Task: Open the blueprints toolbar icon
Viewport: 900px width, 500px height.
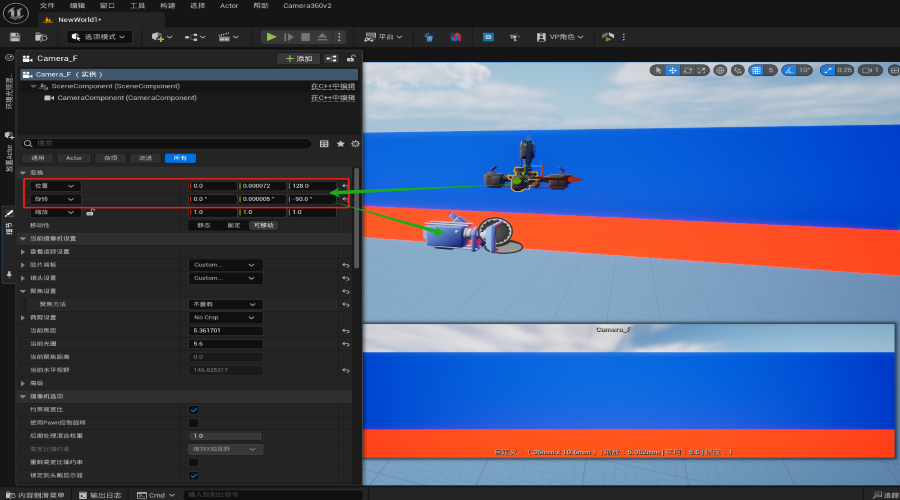Action: pos(195,37)
